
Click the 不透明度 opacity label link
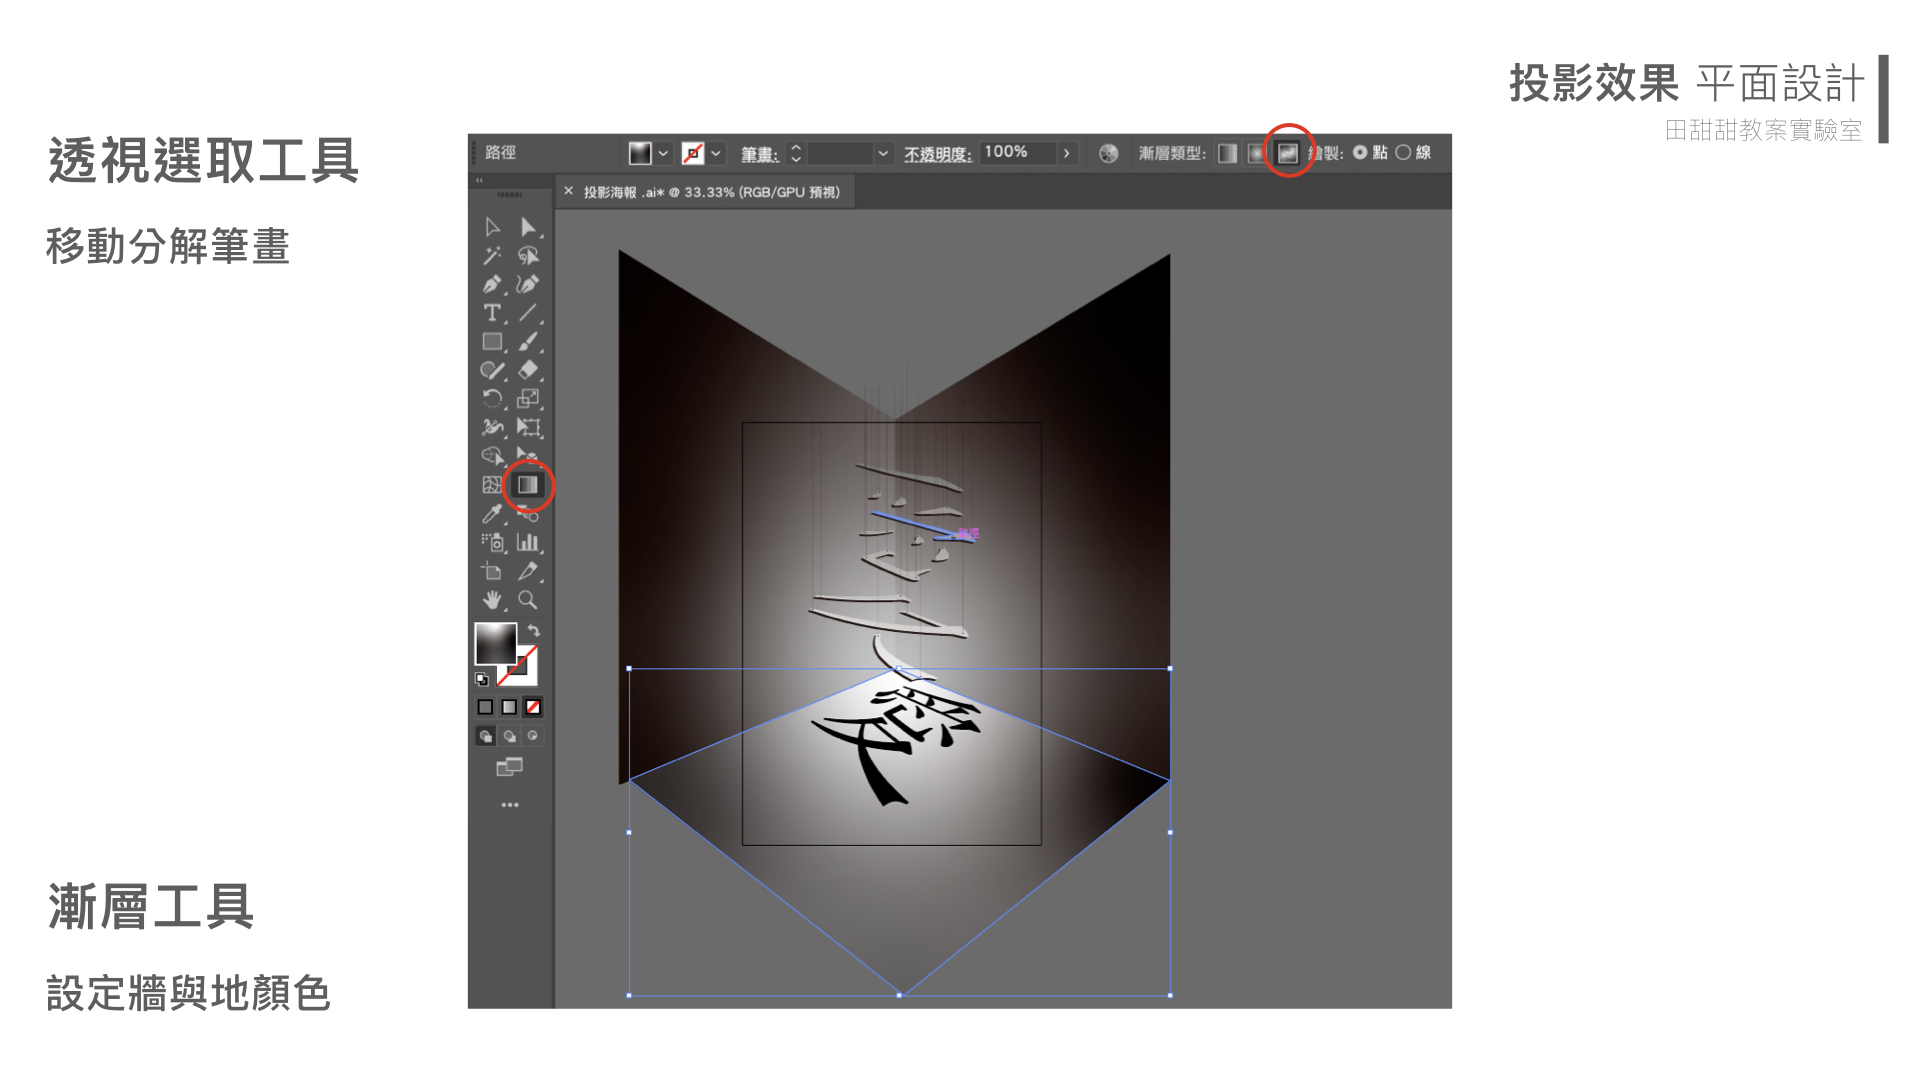[937, 154]
